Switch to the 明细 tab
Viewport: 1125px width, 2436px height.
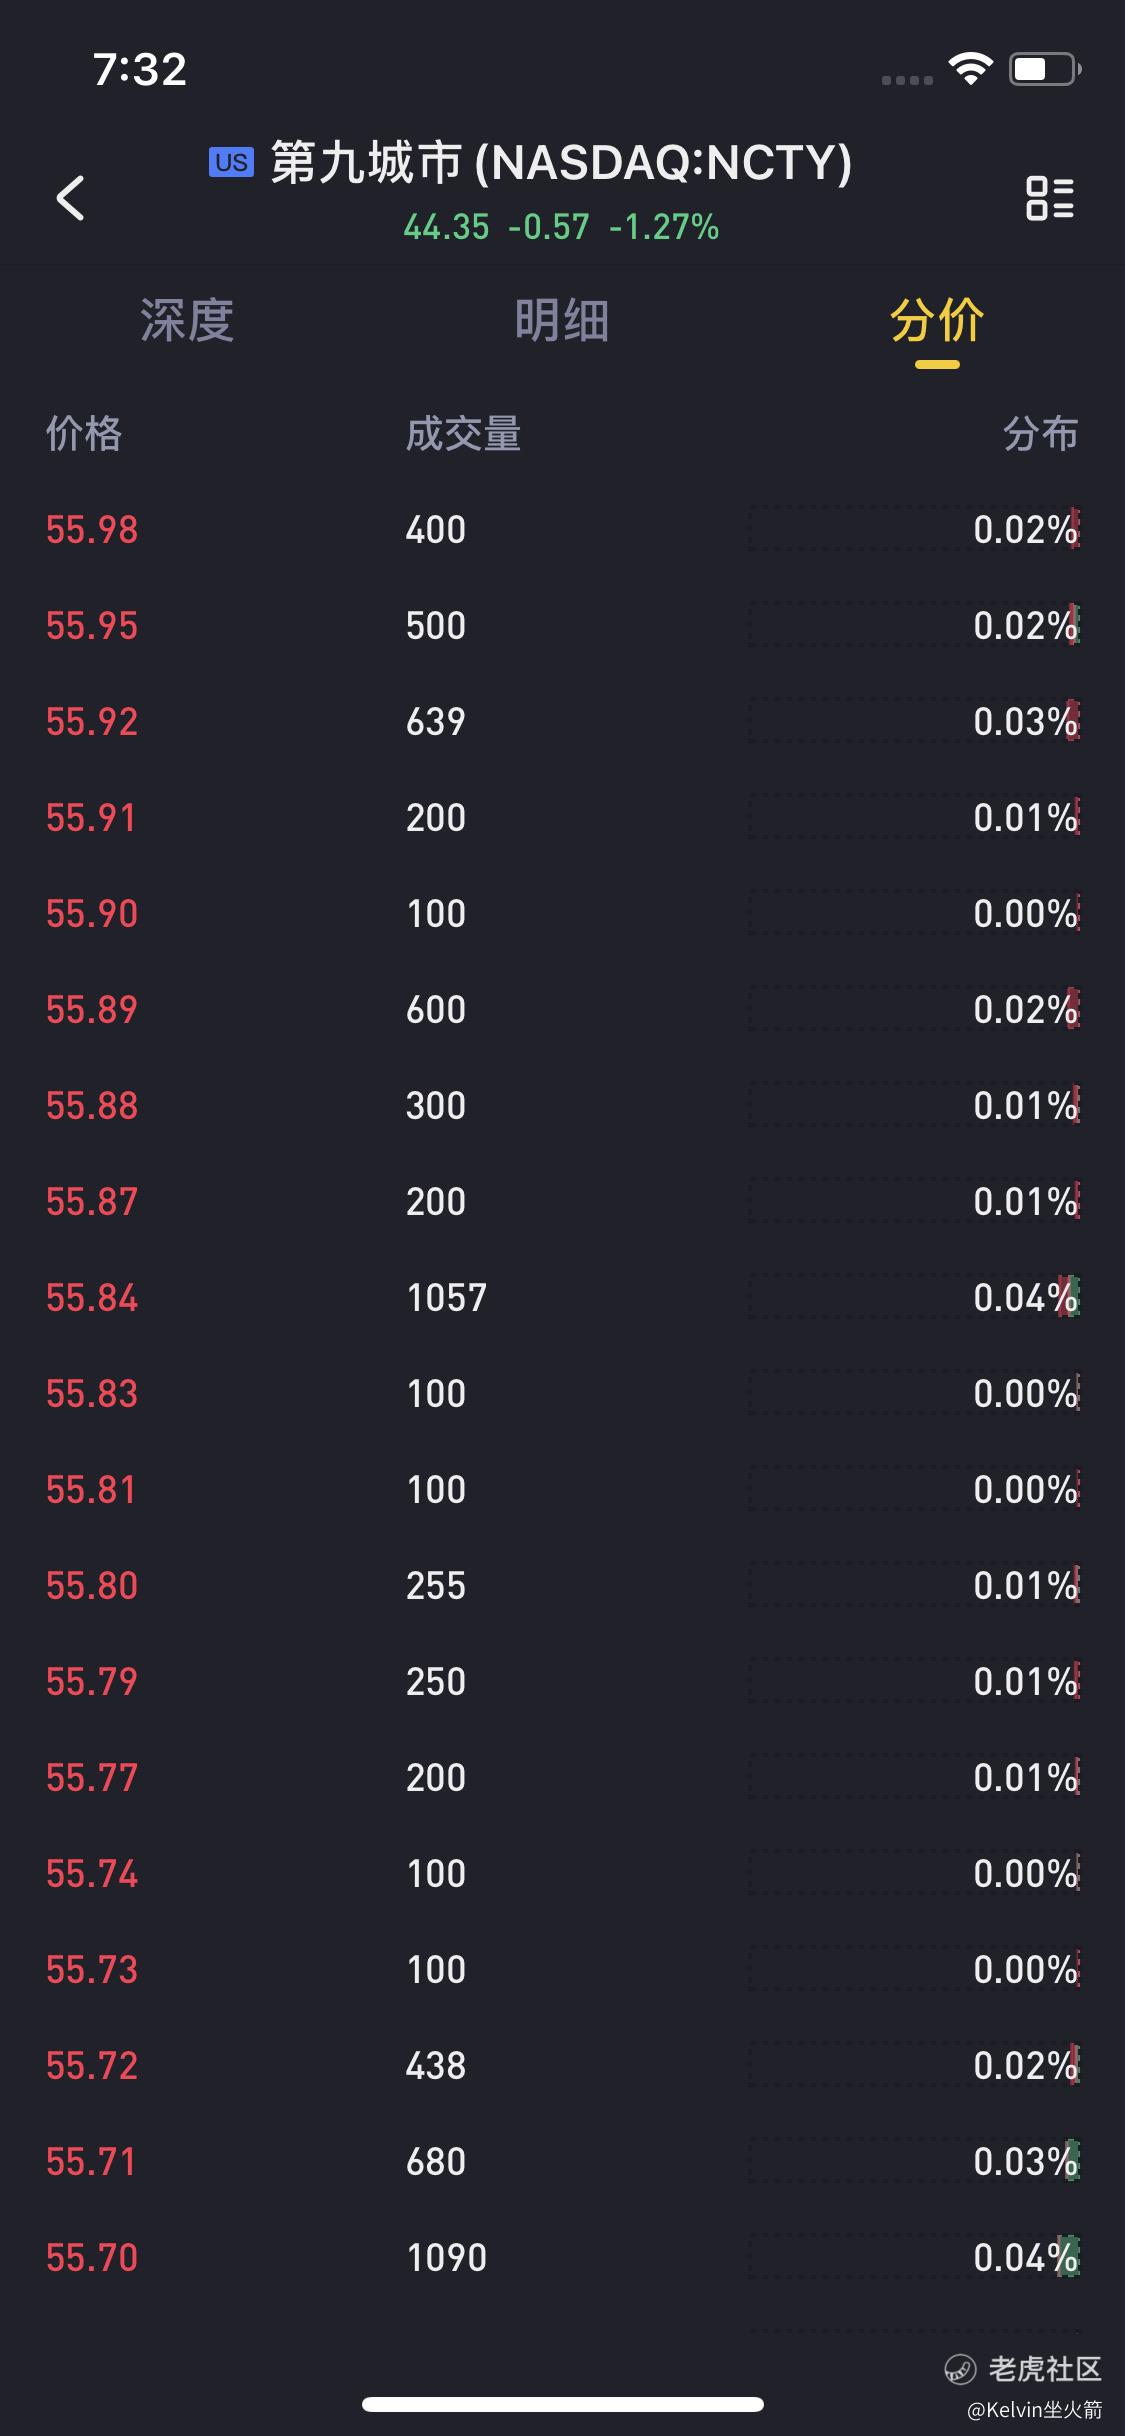(562, 321)
